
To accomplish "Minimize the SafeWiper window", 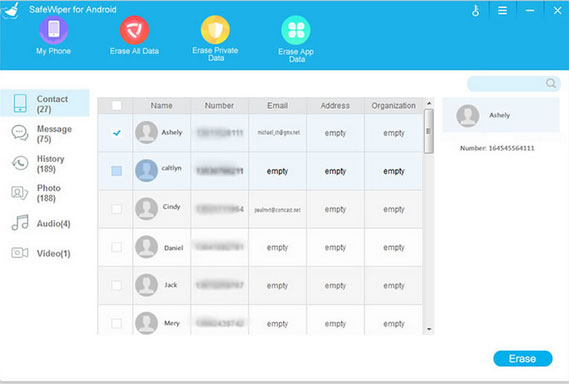I will coord(530,11).
